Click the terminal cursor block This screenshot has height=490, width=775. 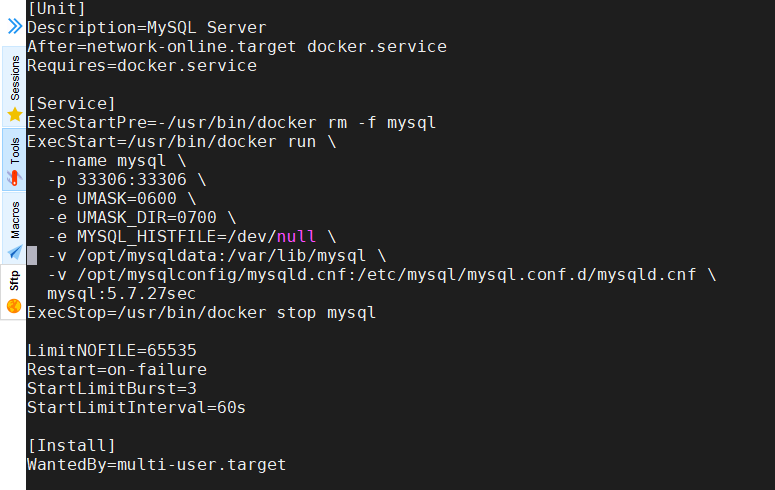32,256
